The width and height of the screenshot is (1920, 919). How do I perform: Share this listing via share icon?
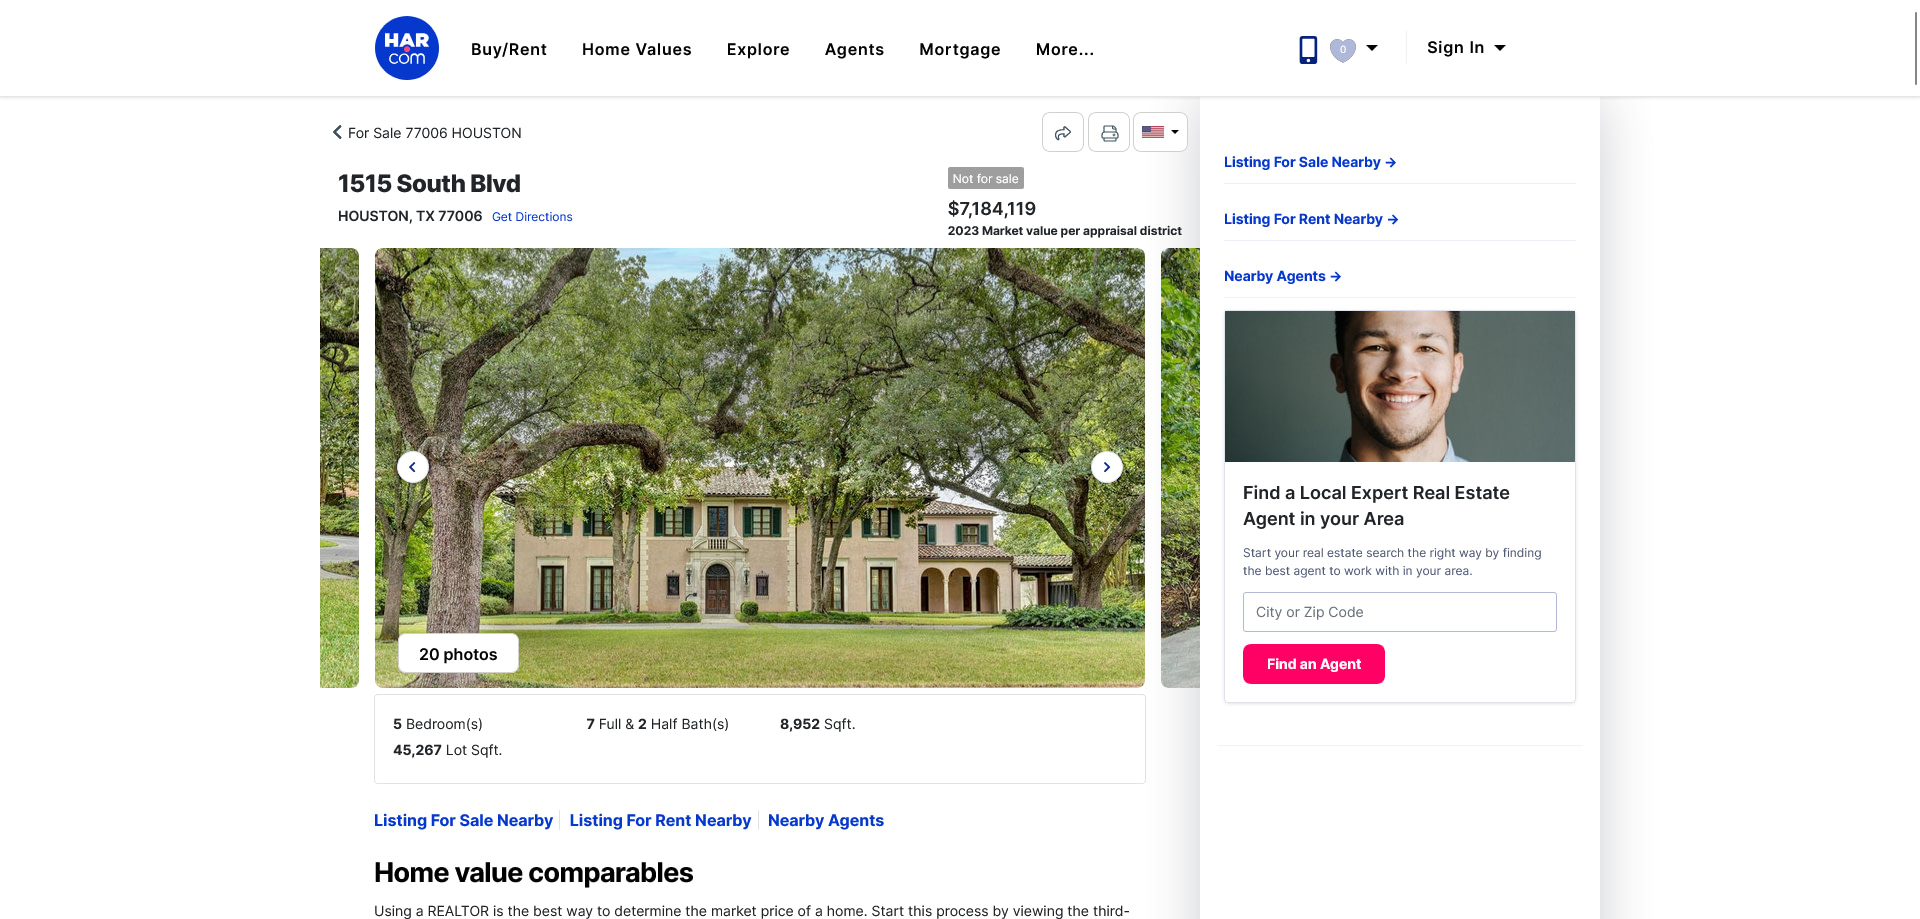click(1063, 132)
